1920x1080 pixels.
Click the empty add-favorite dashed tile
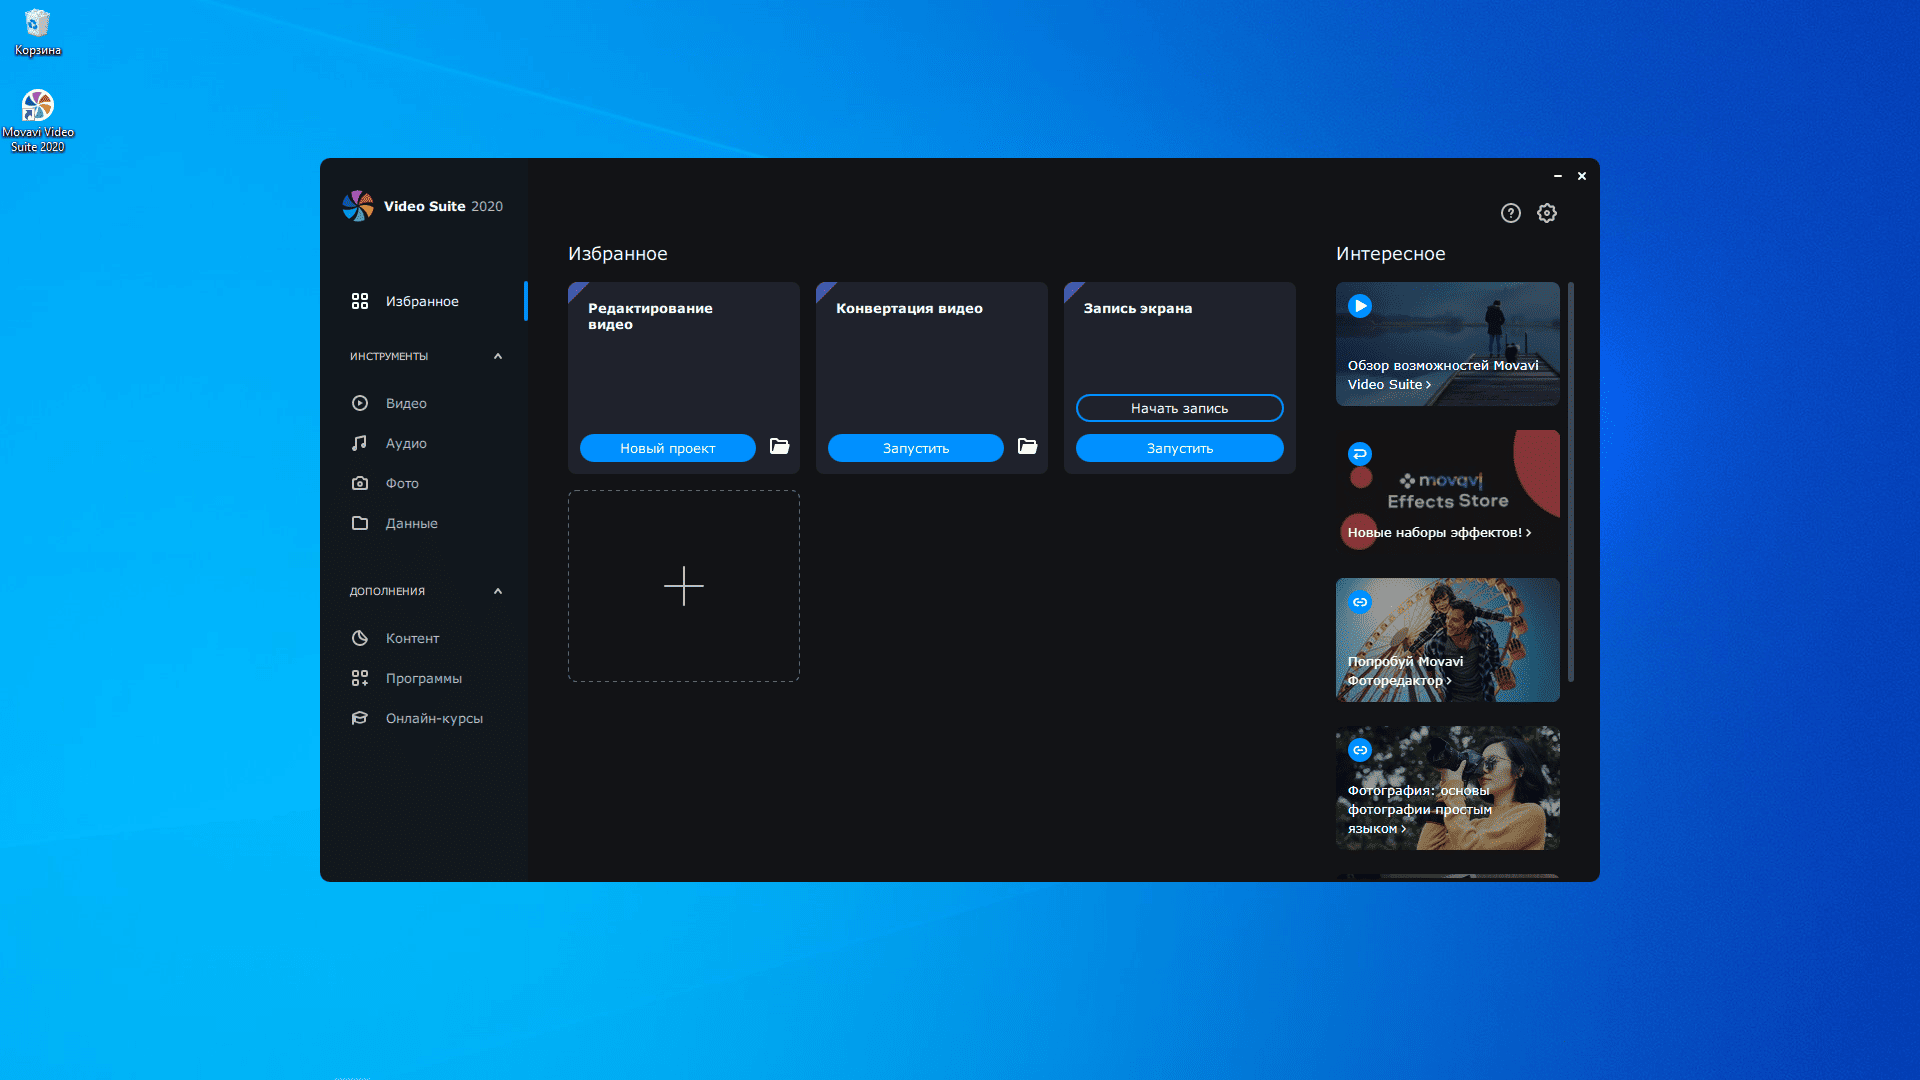point(684,586)
